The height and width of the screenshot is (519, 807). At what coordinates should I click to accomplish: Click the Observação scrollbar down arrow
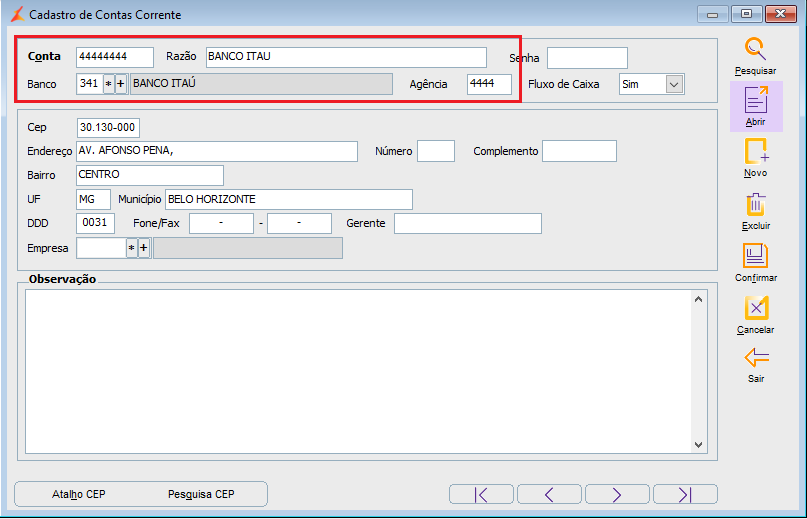tap(698, 444)
